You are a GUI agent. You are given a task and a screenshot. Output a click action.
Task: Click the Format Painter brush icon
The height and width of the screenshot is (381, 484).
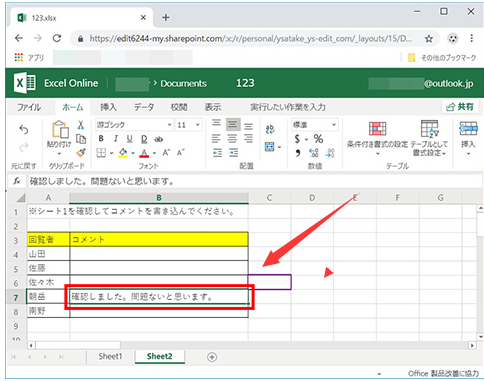point(81,153)
